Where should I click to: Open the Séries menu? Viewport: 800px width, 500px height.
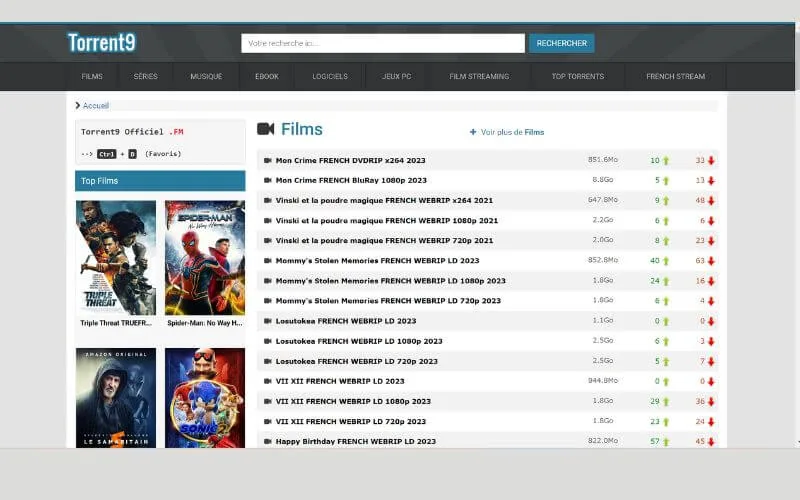click(x=145, y=76)
